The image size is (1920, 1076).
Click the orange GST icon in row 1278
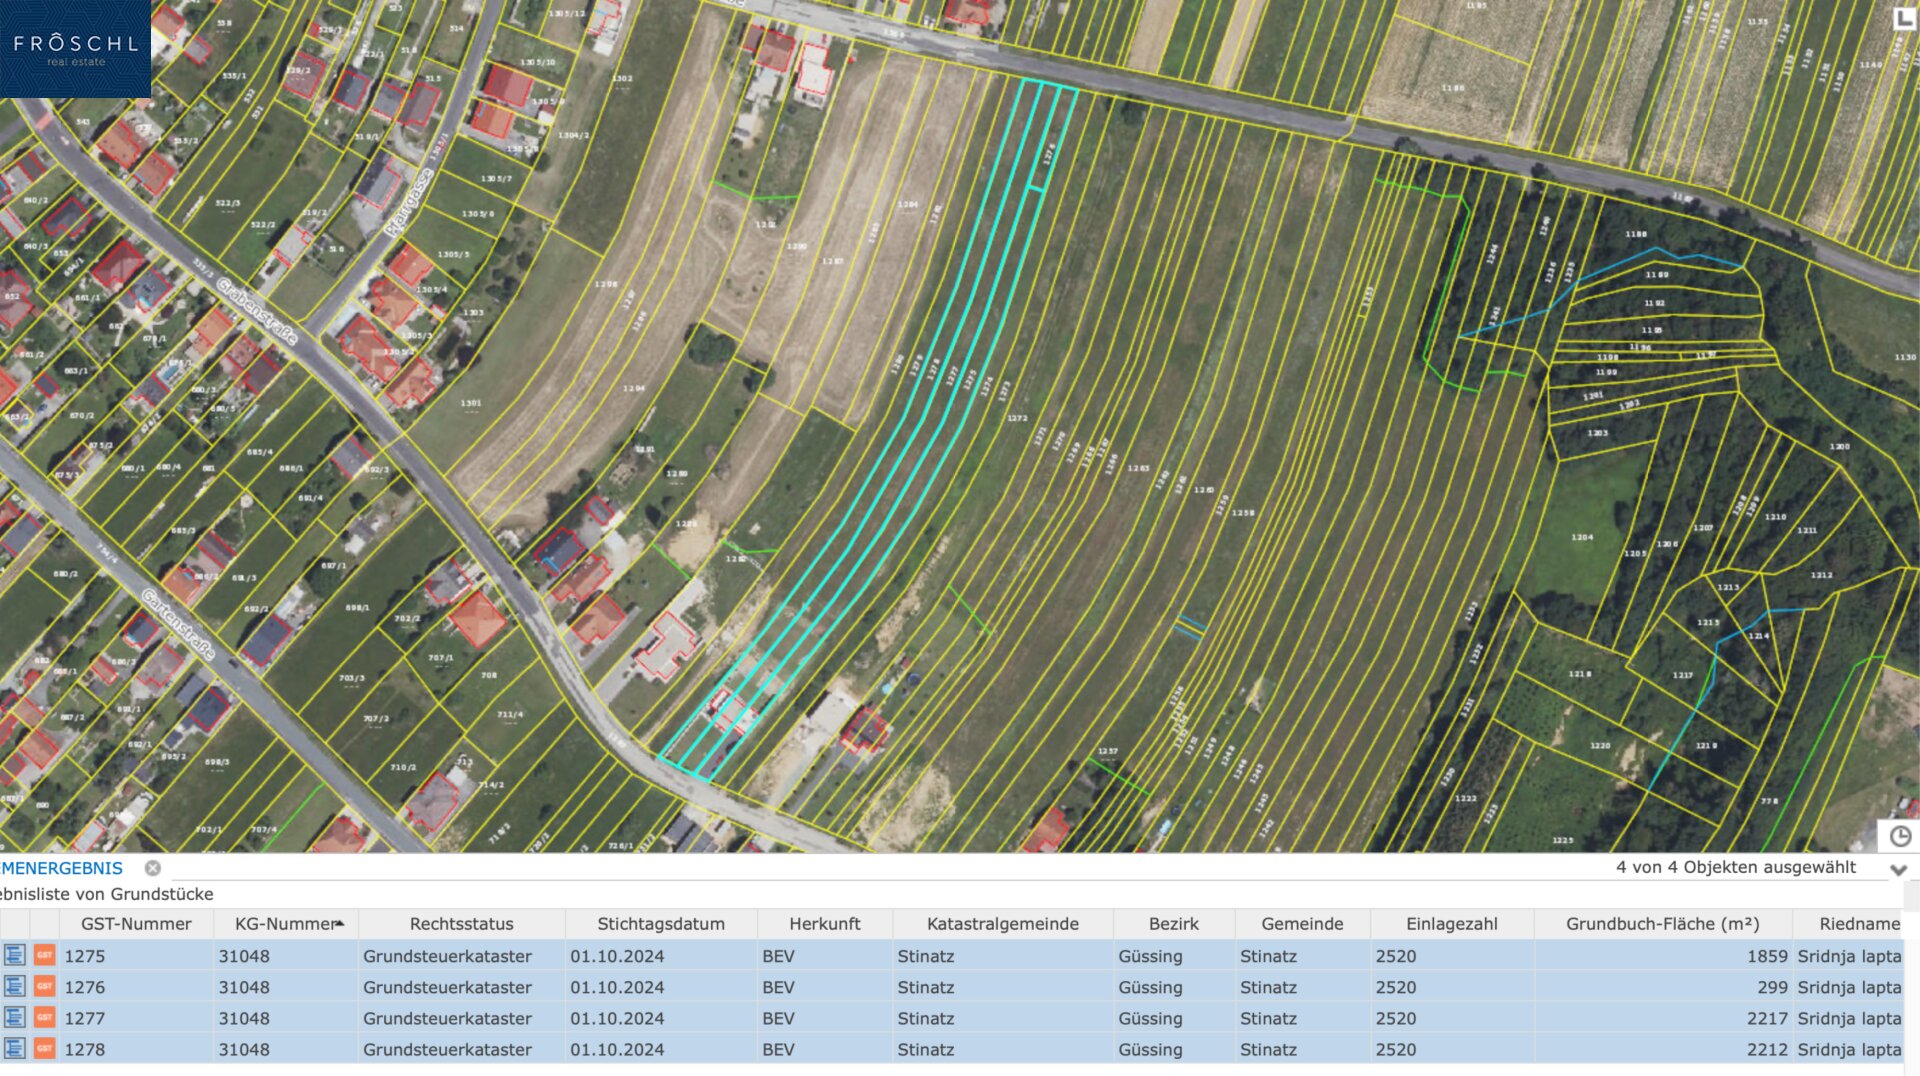click(x=44, y=1049)
